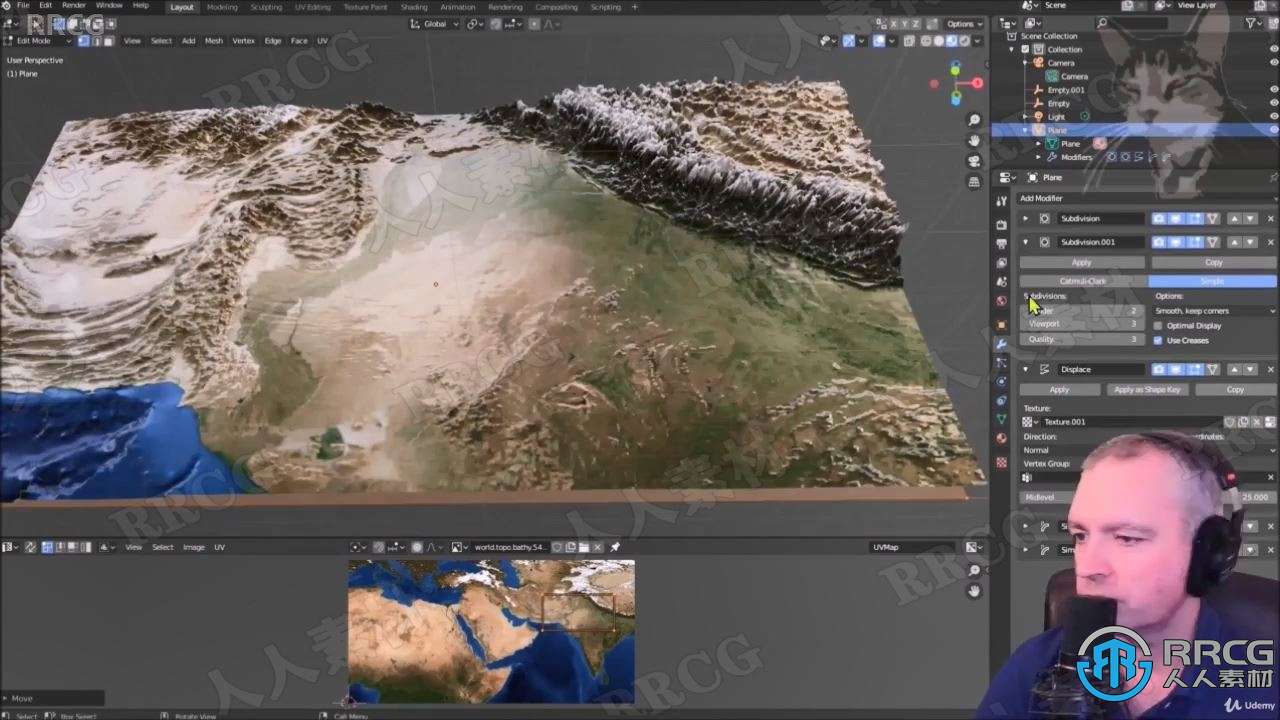The image size is (1280, 720).
Task: Click the pan hand in the UV editor
Action: (975, 592)
